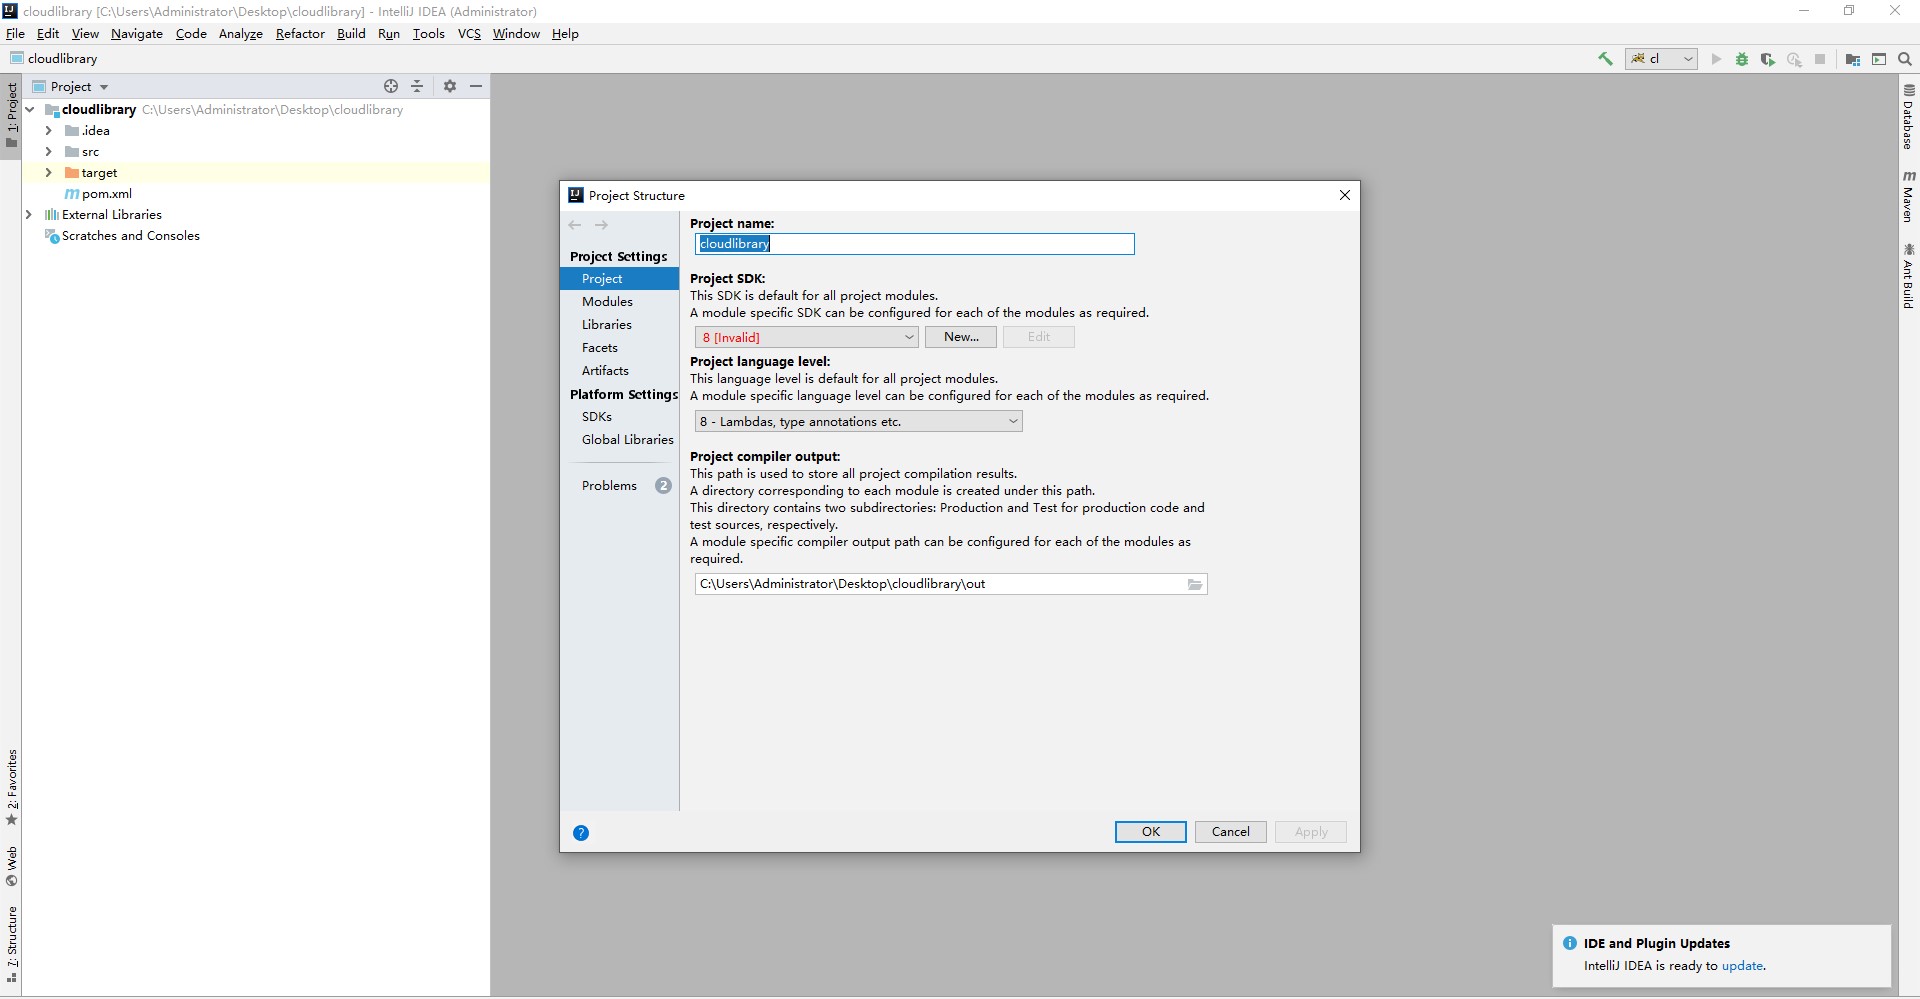Click the cloudlibrary breadcrumb in navigation bar
This screenshot has height=999, width=1920.
pos(54,59)
